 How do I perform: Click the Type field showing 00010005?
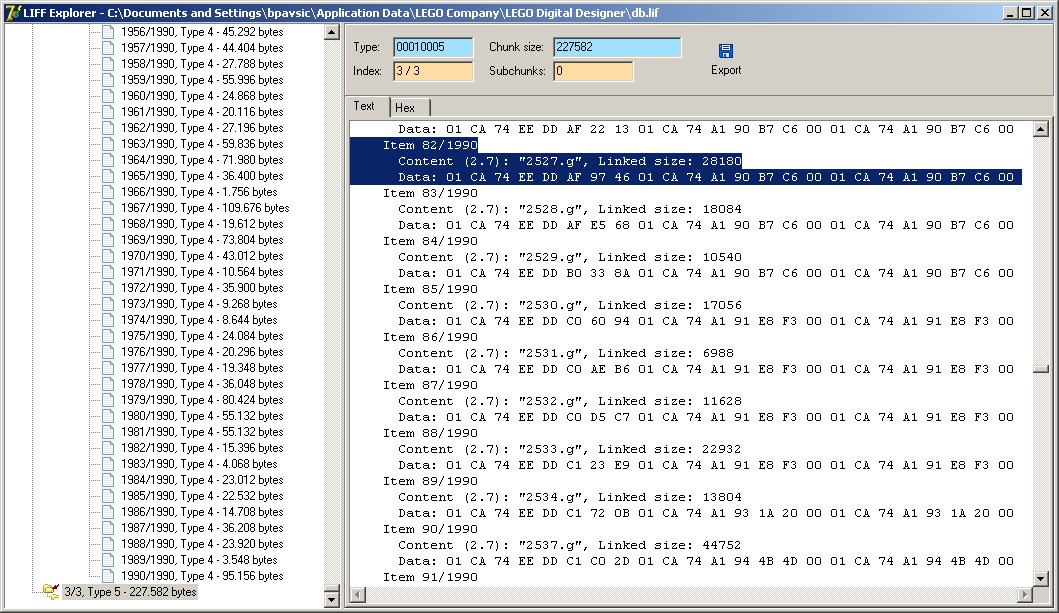pyautogui.click(x=433, y=47)
